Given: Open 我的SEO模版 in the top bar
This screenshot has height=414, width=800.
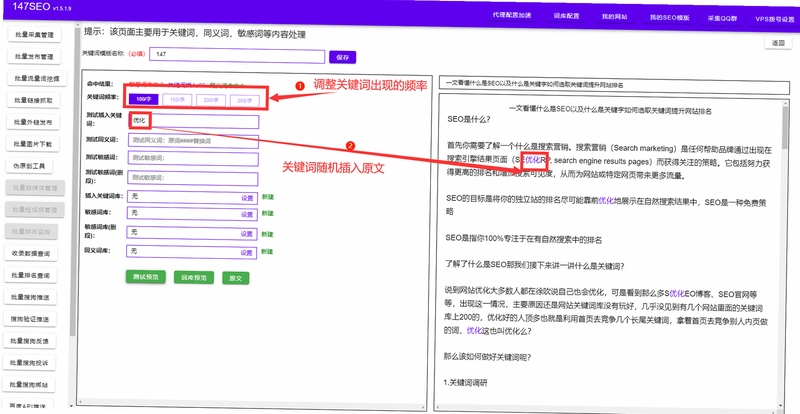Looking at the screenshot, I should click(669, 17).
